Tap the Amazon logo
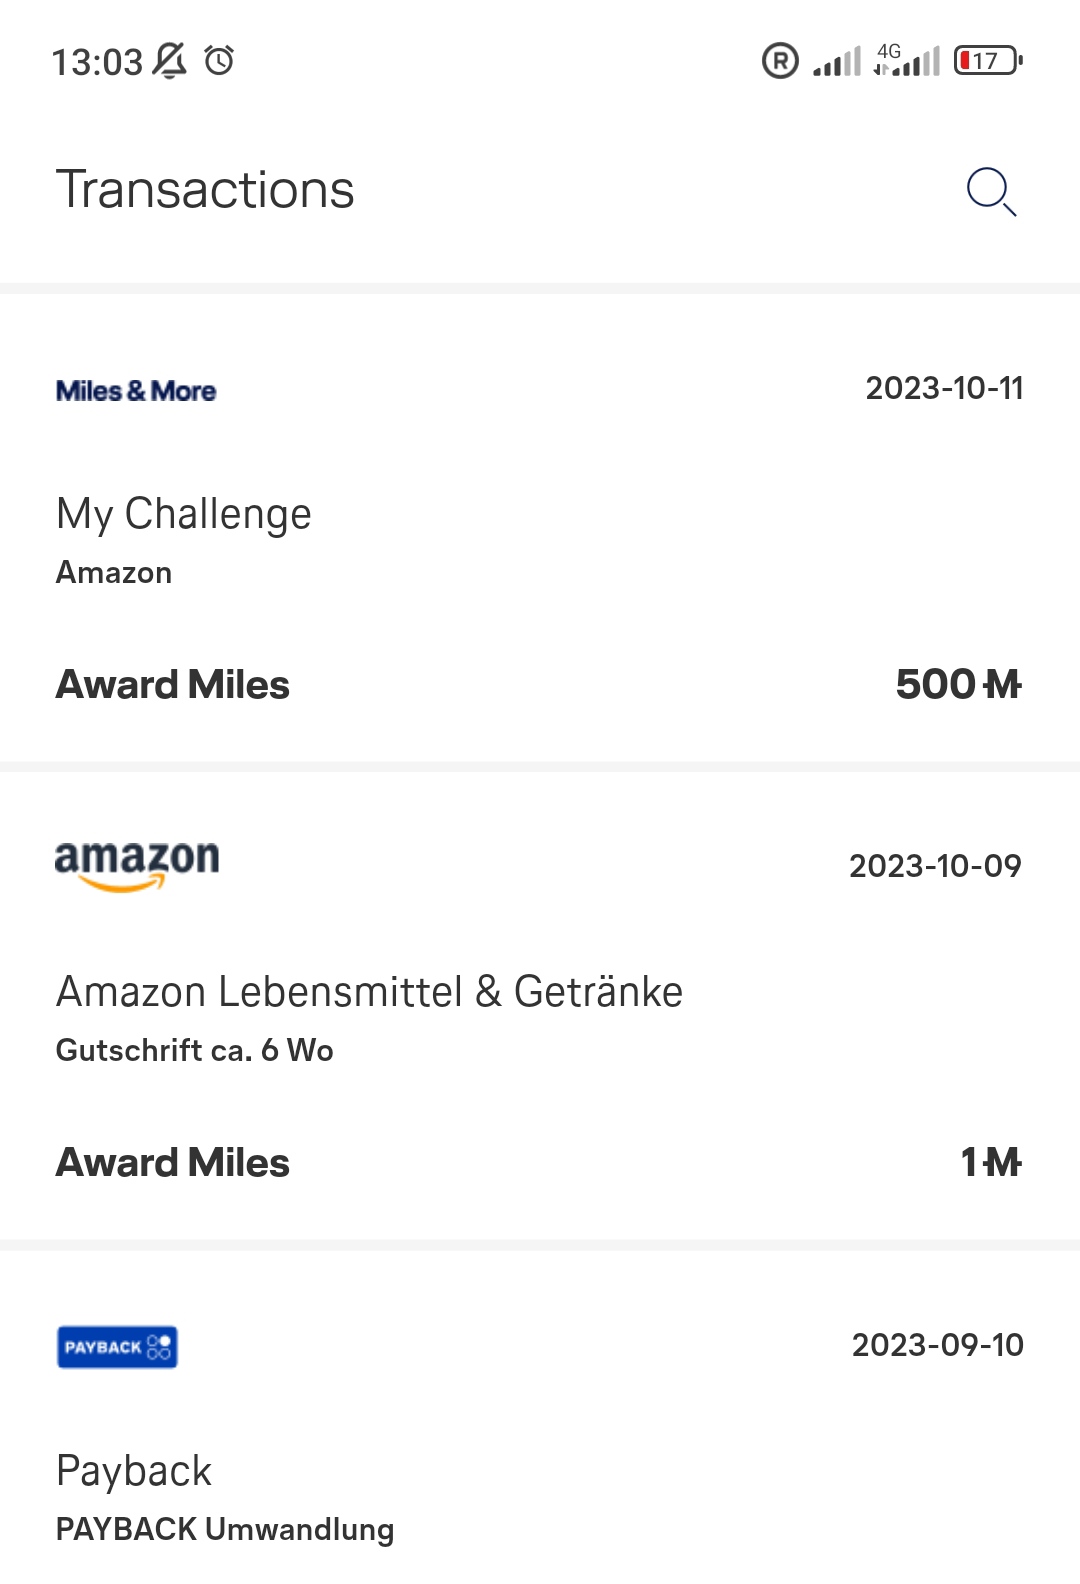 click(137, 864)
